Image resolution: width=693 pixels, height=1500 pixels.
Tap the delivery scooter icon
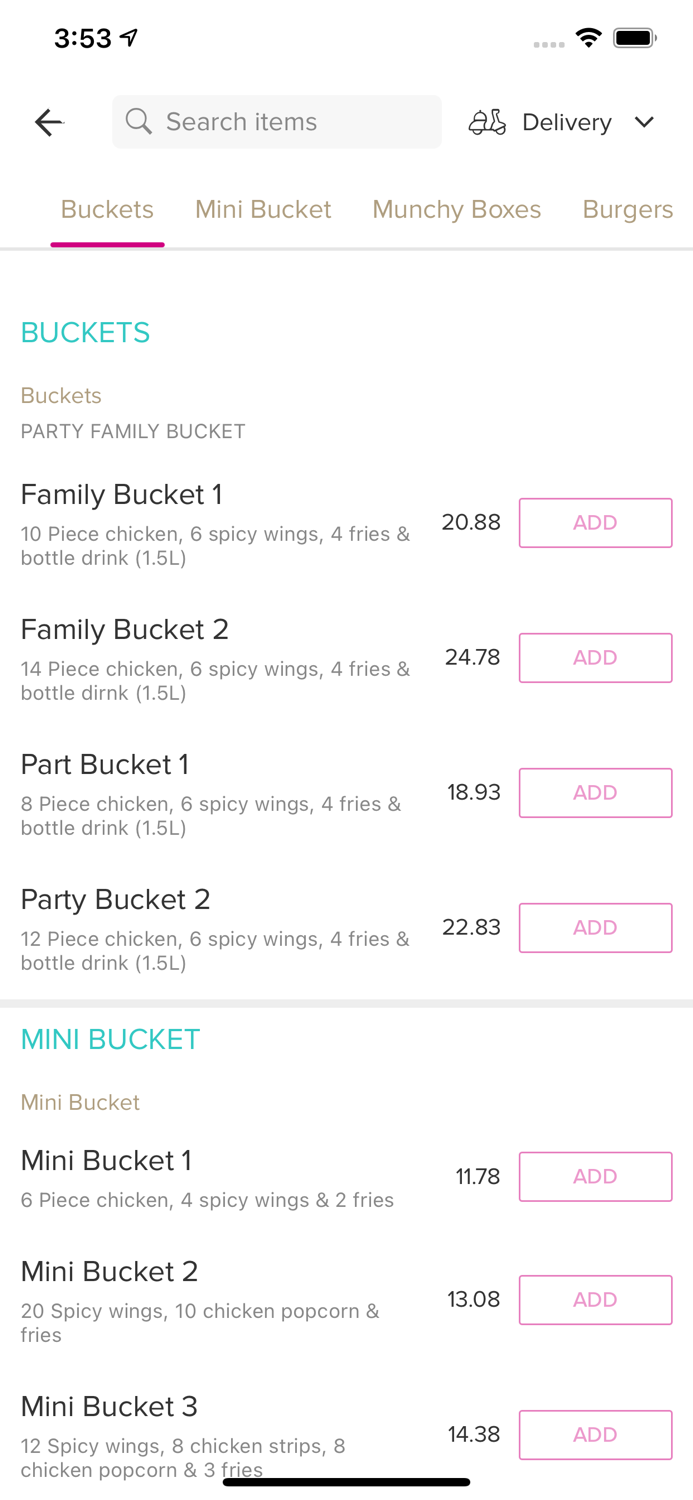pos(487,122)
